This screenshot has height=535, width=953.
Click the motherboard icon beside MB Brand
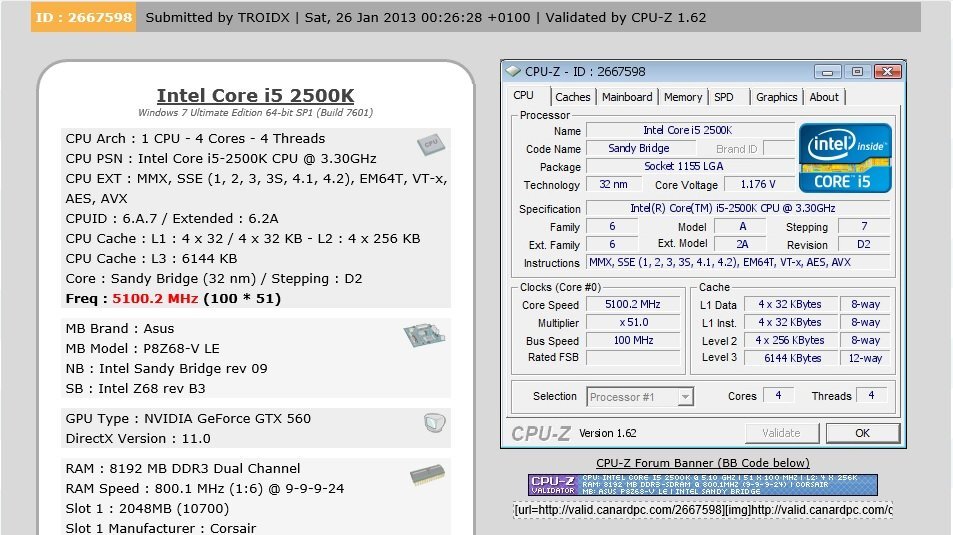coord(424,335)
